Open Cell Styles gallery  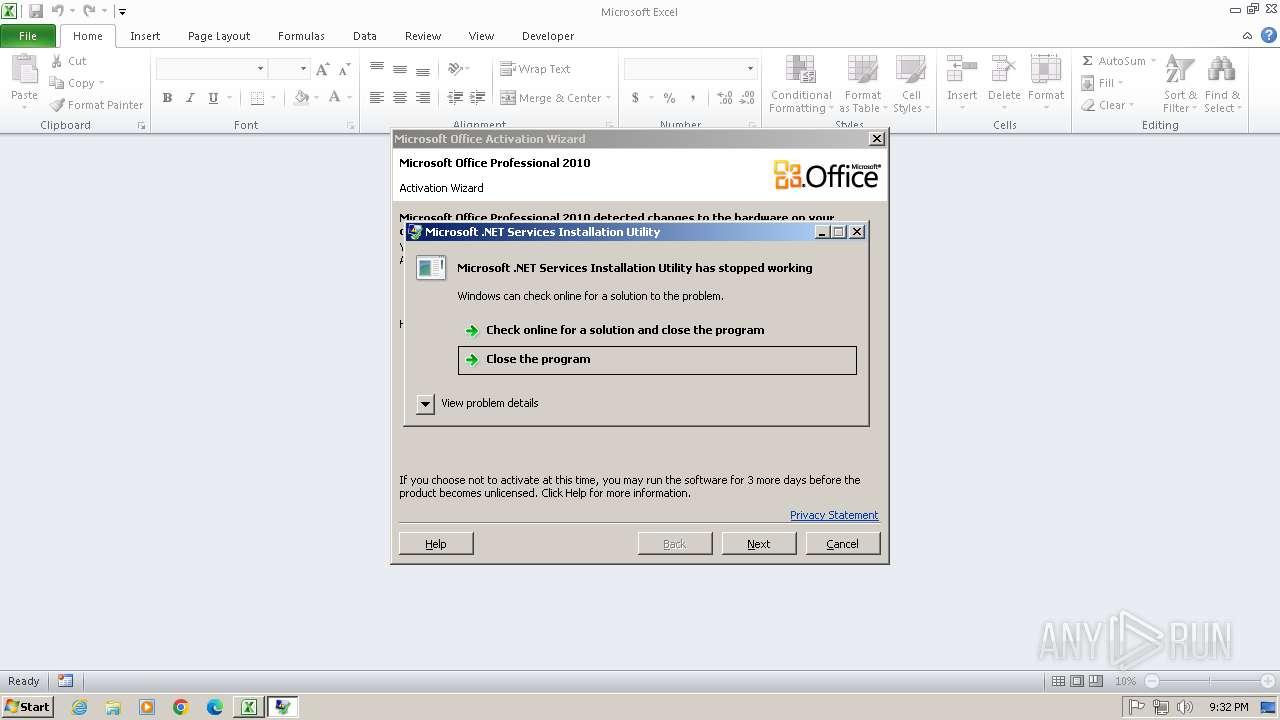pos(910,84)
